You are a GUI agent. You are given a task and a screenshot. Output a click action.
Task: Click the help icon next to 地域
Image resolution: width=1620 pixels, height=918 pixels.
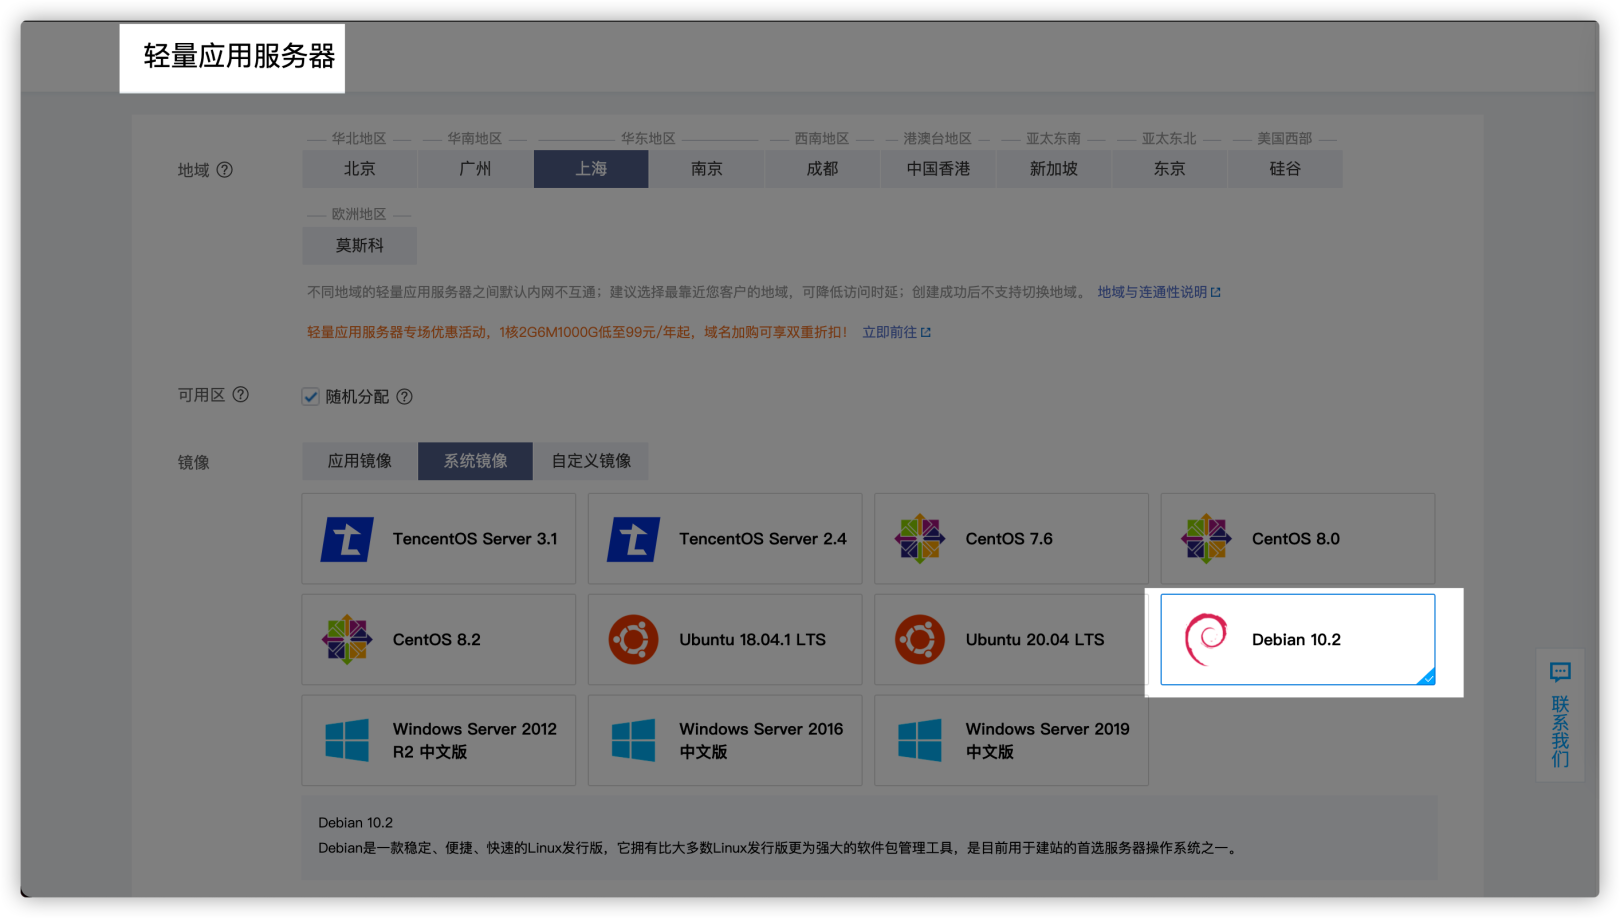tap(225, 170)
